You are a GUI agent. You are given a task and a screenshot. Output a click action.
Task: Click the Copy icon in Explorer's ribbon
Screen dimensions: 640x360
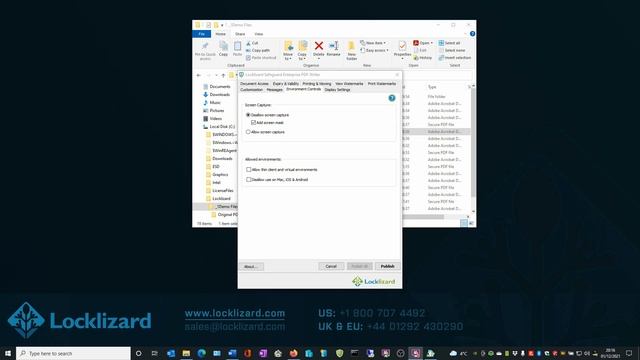coord(223,46)
